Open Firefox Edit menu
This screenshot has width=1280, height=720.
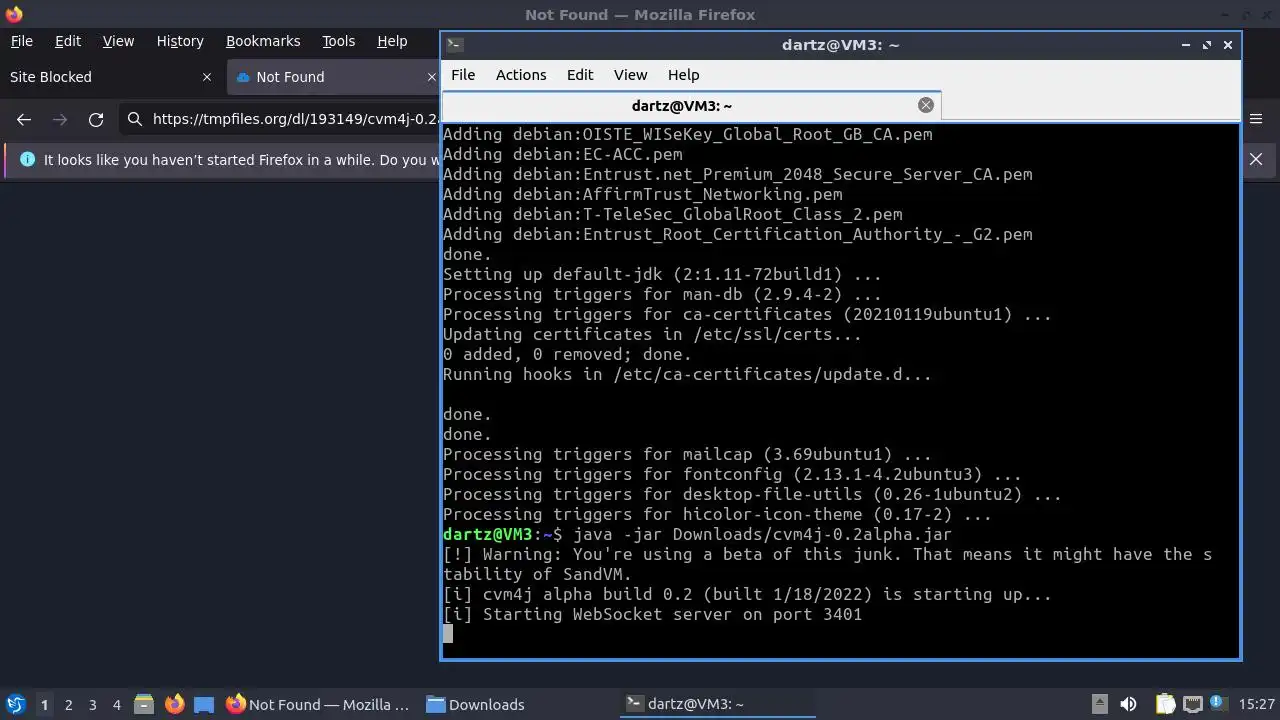coord(68,41)
